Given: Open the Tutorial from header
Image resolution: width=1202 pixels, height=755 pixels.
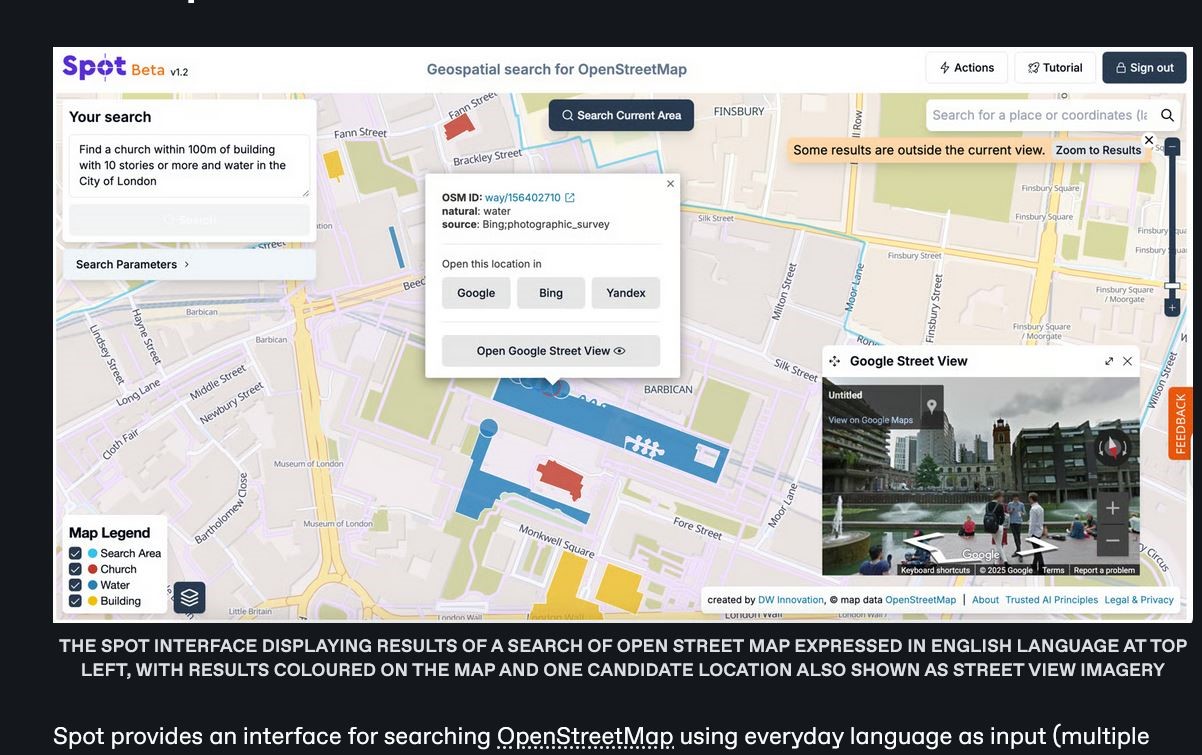Looking at the screenshot, I should click(x=1054, y=68).
